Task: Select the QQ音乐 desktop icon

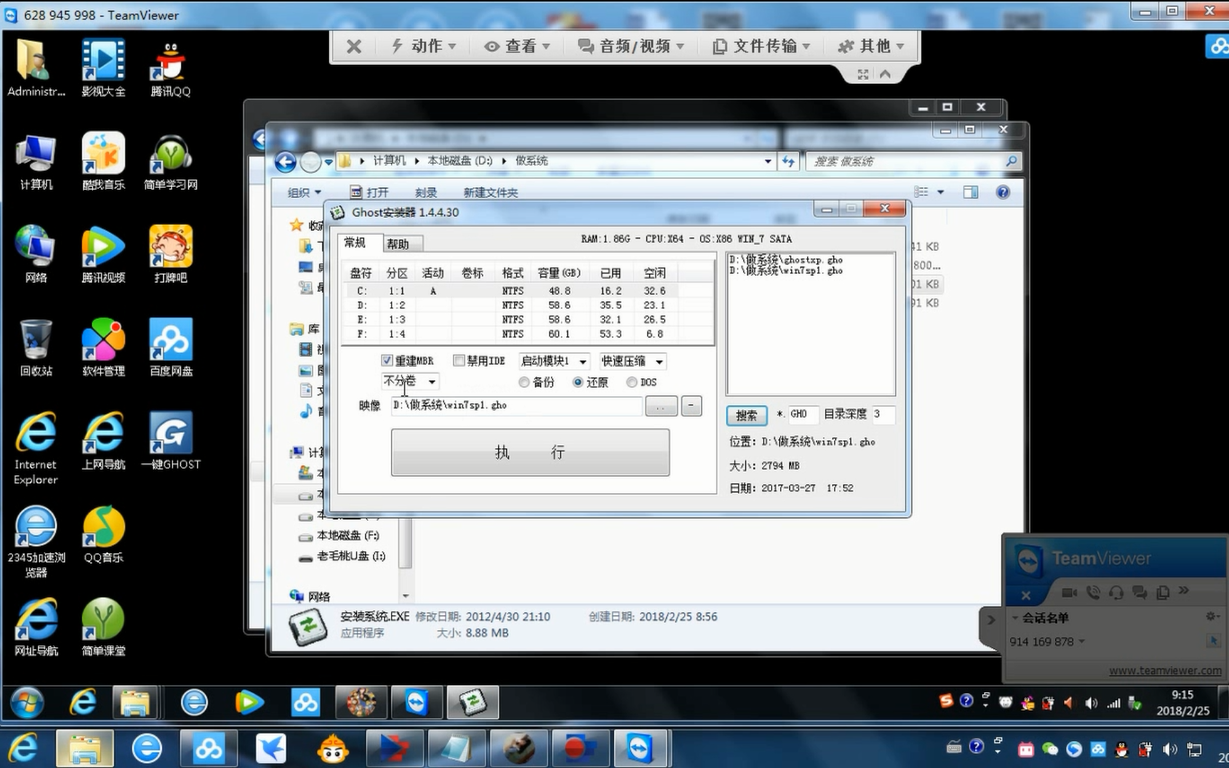Action: point(103,535)
